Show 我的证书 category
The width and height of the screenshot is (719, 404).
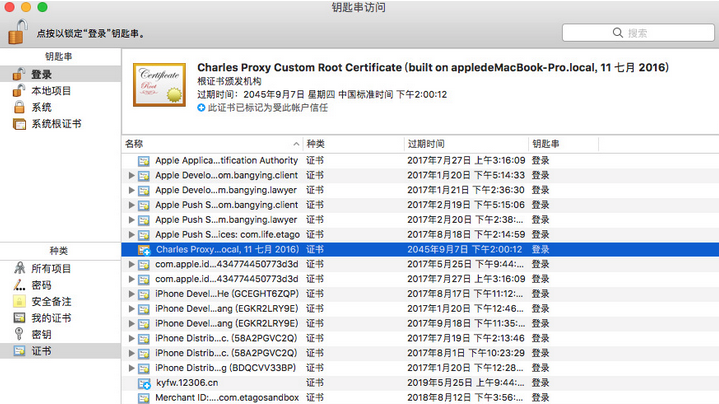click(x=61, y=318)
